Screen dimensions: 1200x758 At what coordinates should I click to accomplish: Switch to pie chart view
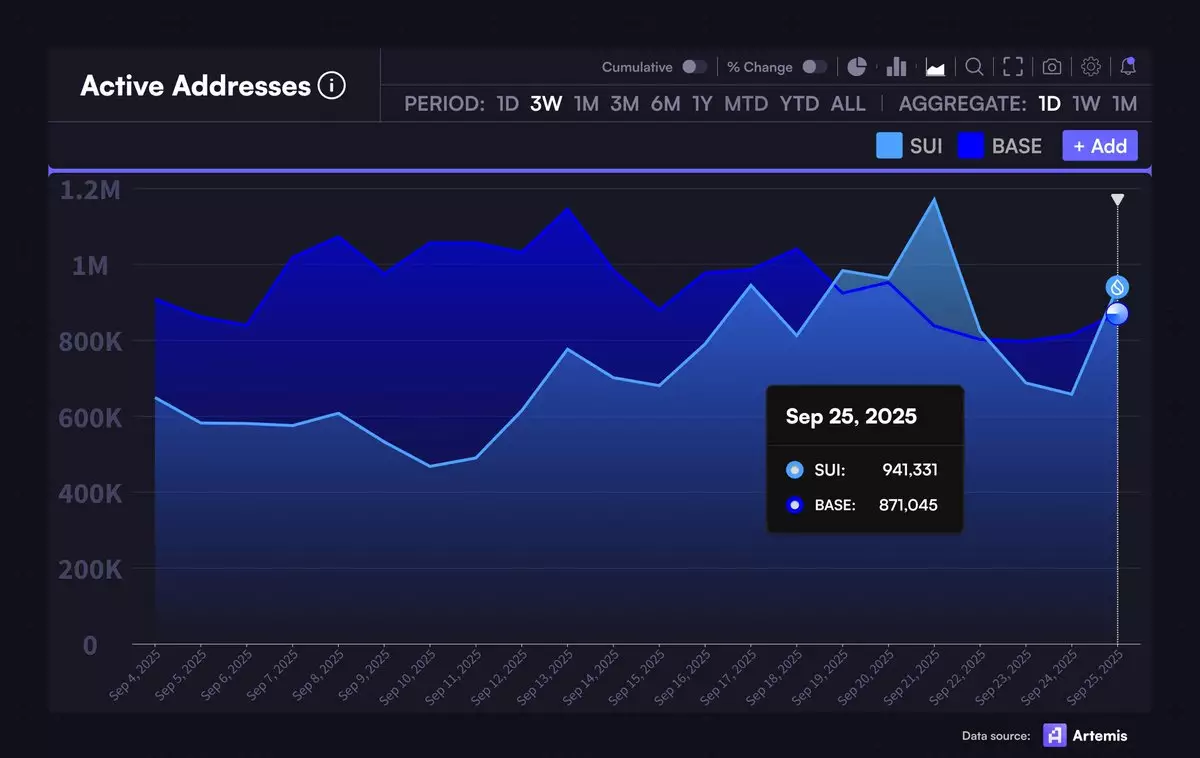pos(857,67)
